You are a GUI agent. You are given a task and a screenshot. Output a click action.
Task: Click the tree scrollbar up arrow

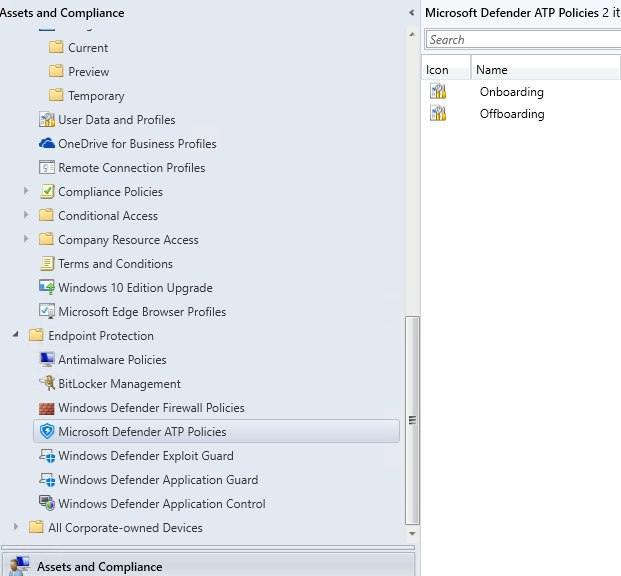412,34
